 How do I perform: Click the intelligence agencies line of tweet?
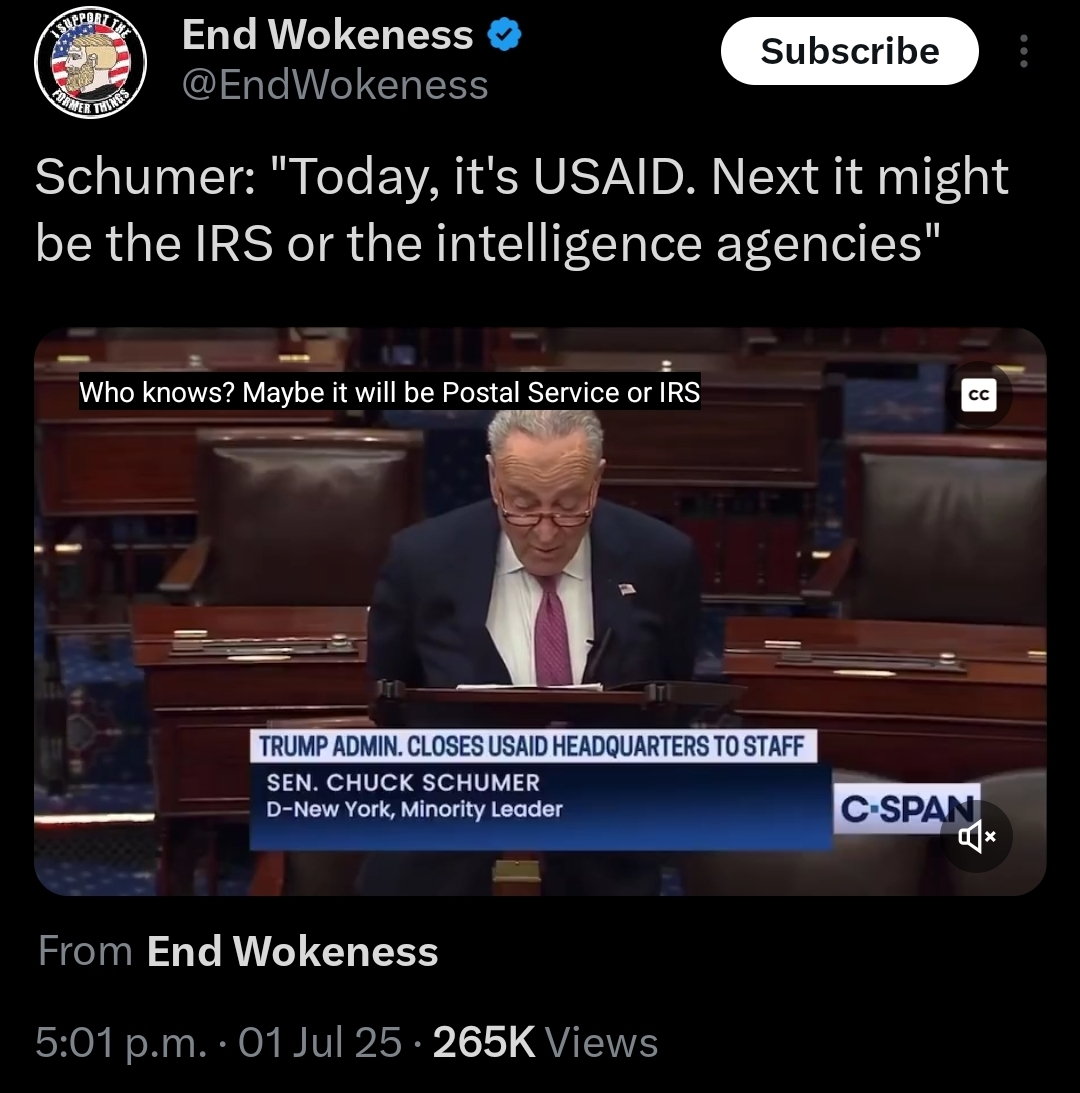pyautogui.click(x=487, y=244)
